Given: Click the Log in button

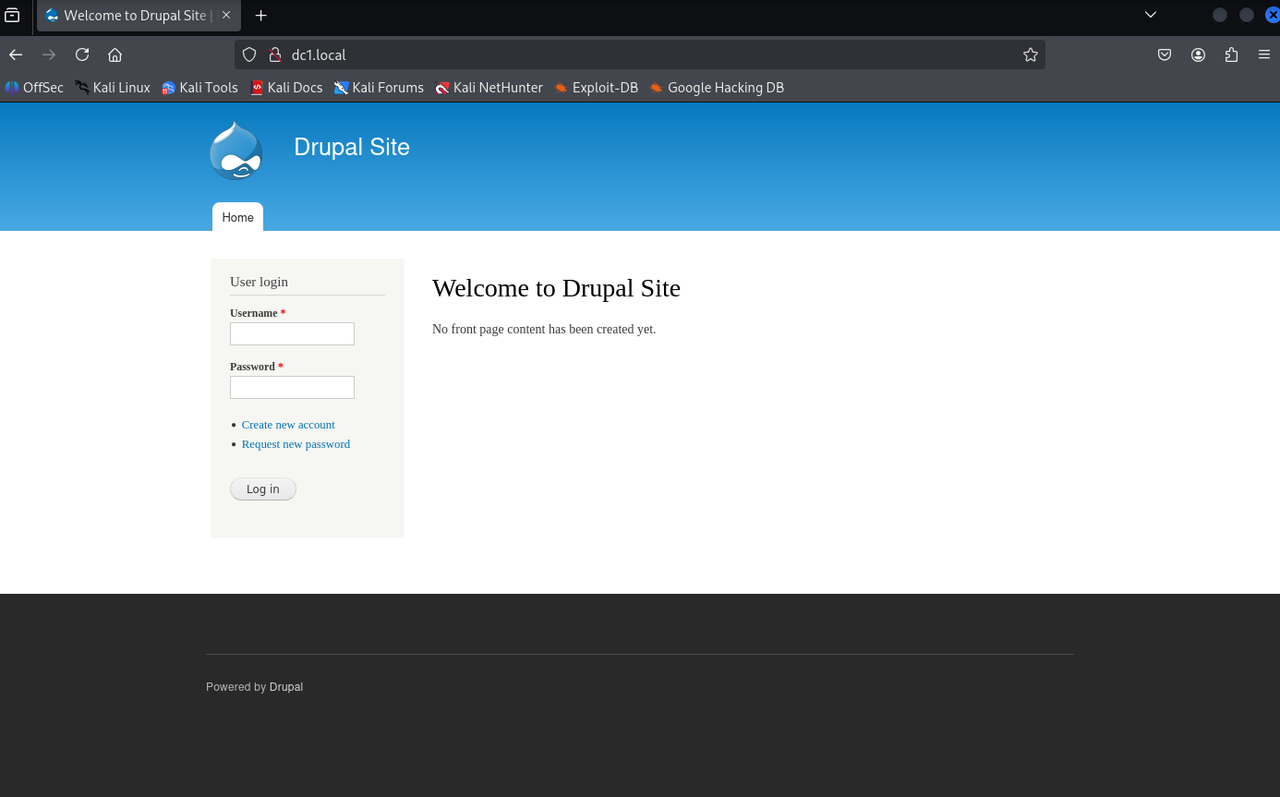Looking at the screenshot, I should point(263,489).
